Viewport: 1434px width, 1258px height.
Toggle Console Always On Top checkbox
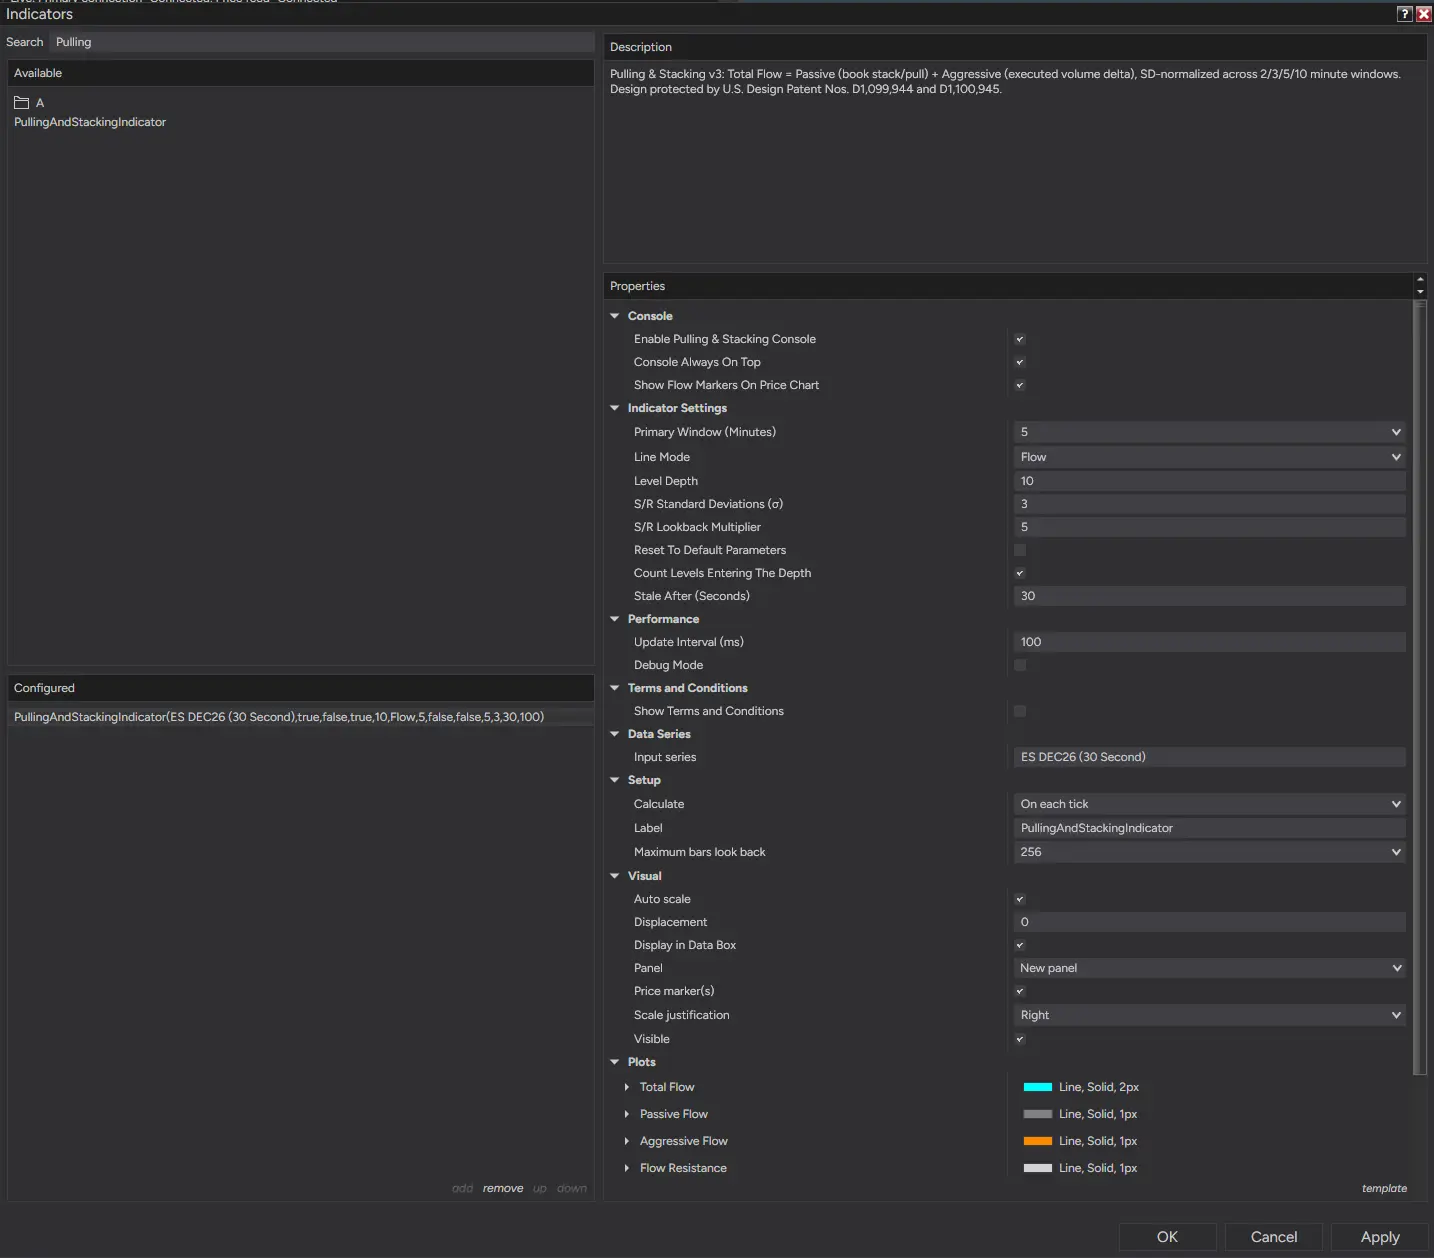pos(1020,362)
